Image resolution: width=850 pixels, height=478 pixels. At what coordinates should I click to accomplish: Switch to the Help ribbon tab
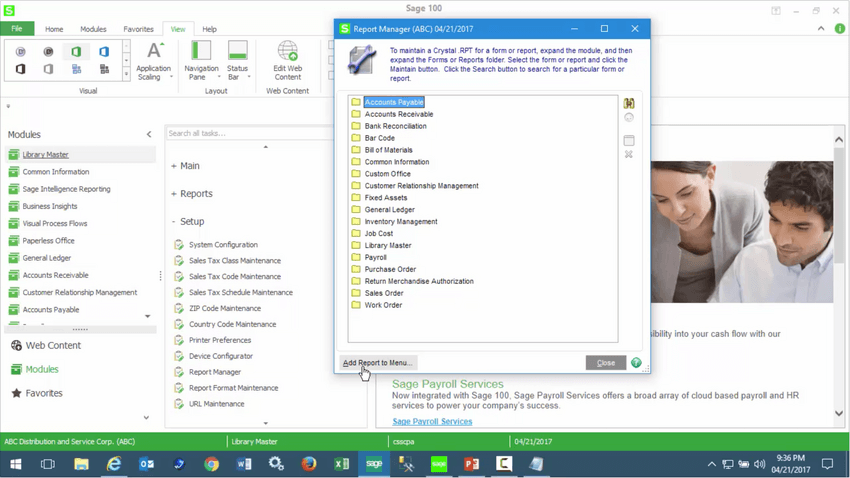click(209, 29)
